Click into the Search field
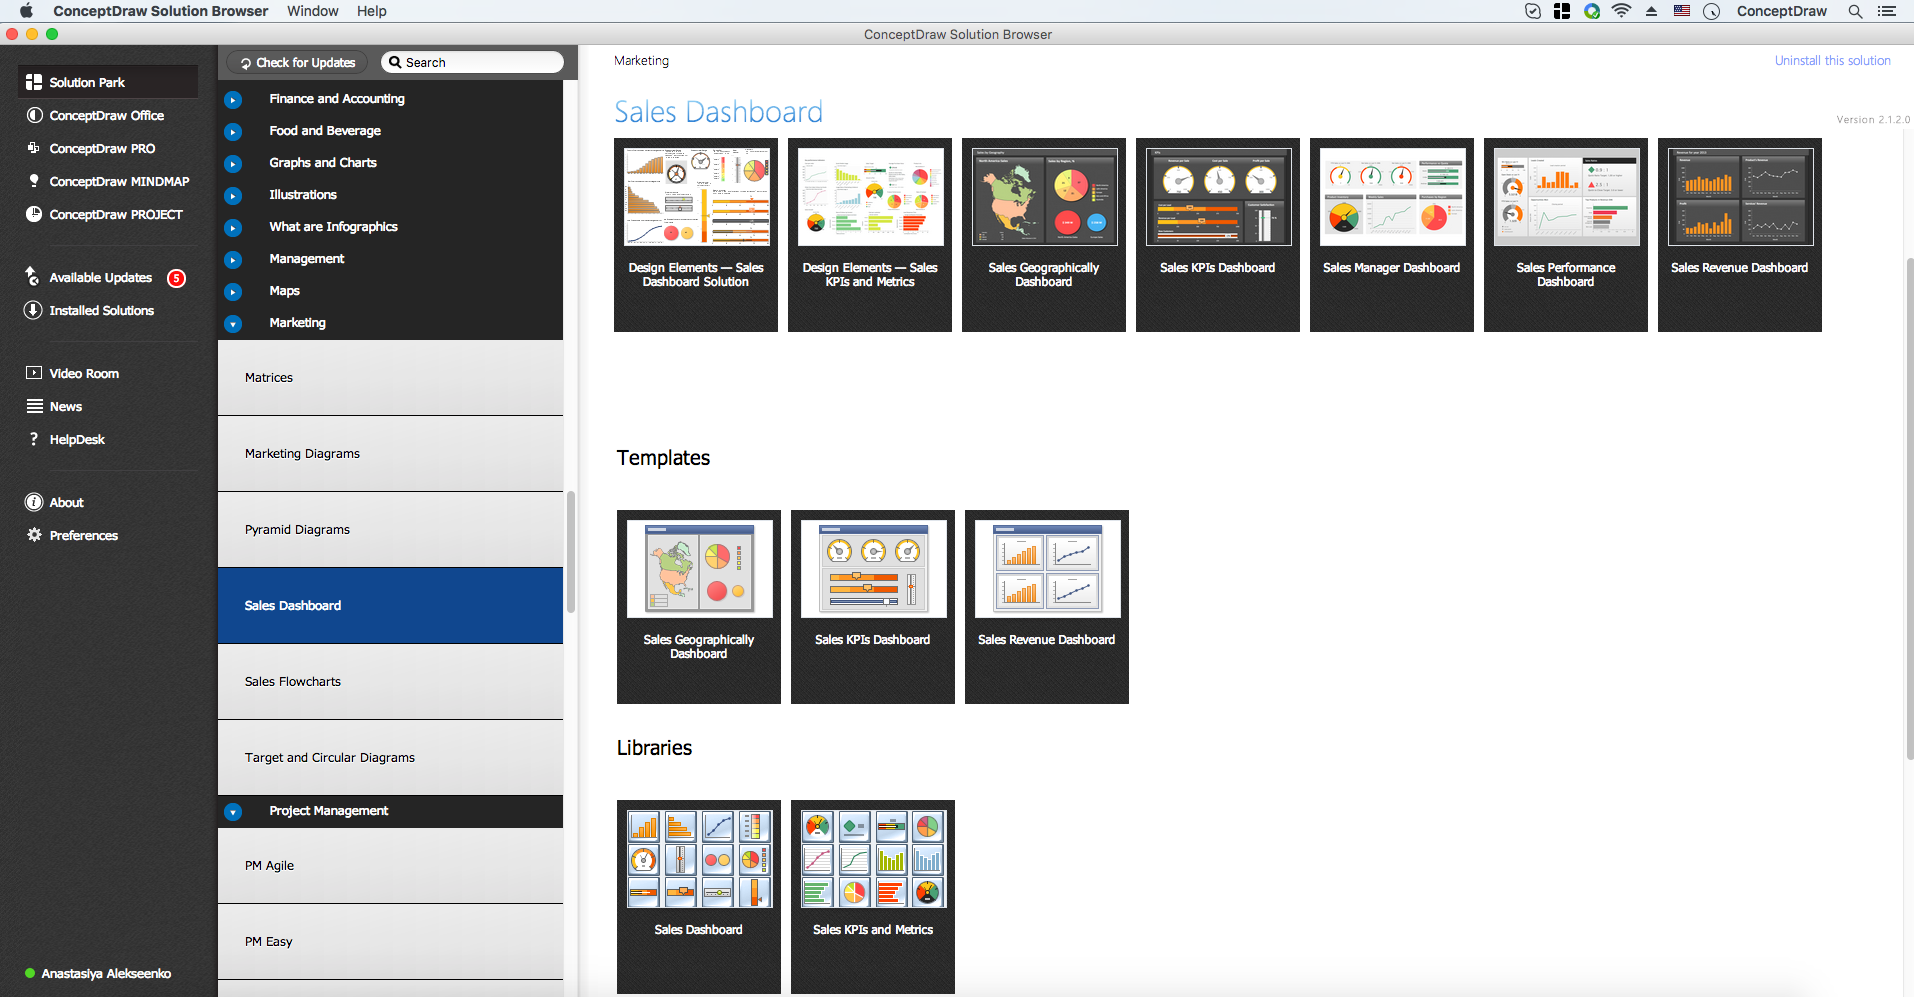1914x997 pixels. pyautogui.click(x=472, y=62)
